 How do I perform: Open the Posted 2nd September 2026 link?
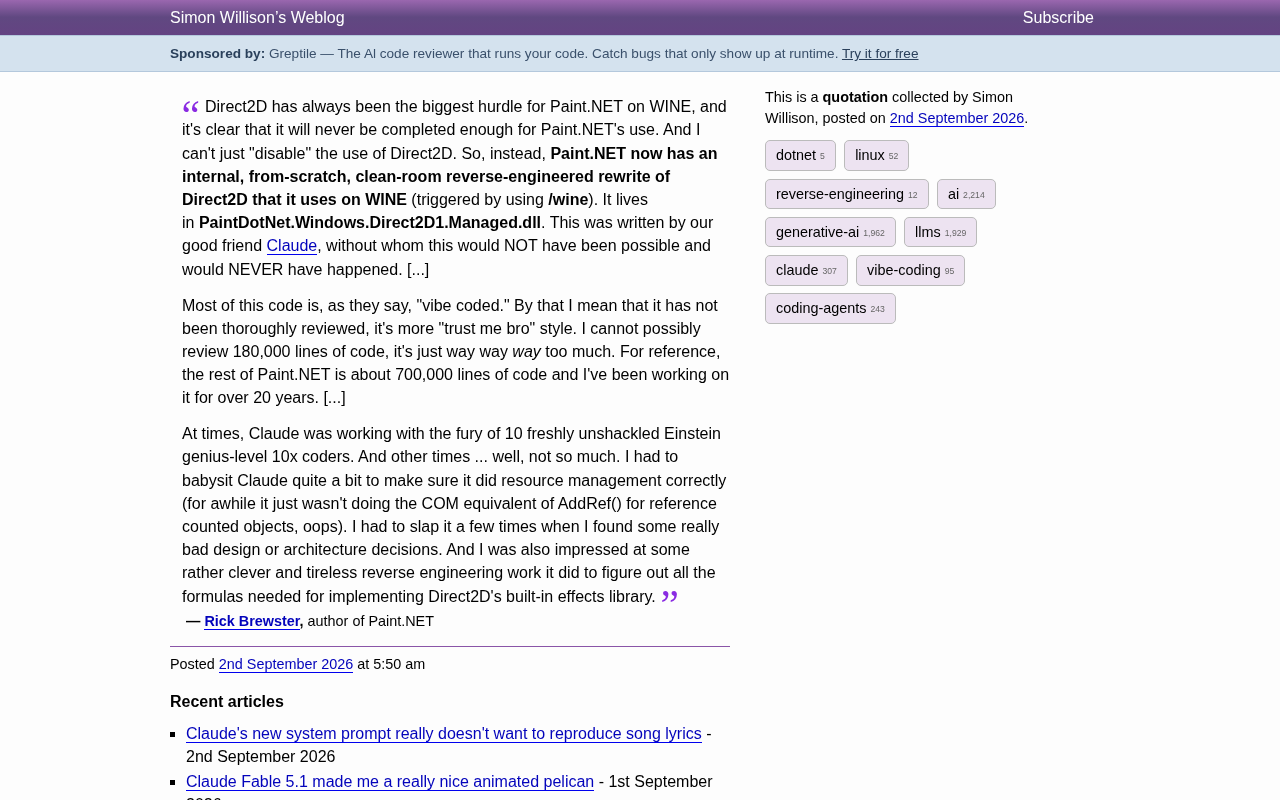286,664
